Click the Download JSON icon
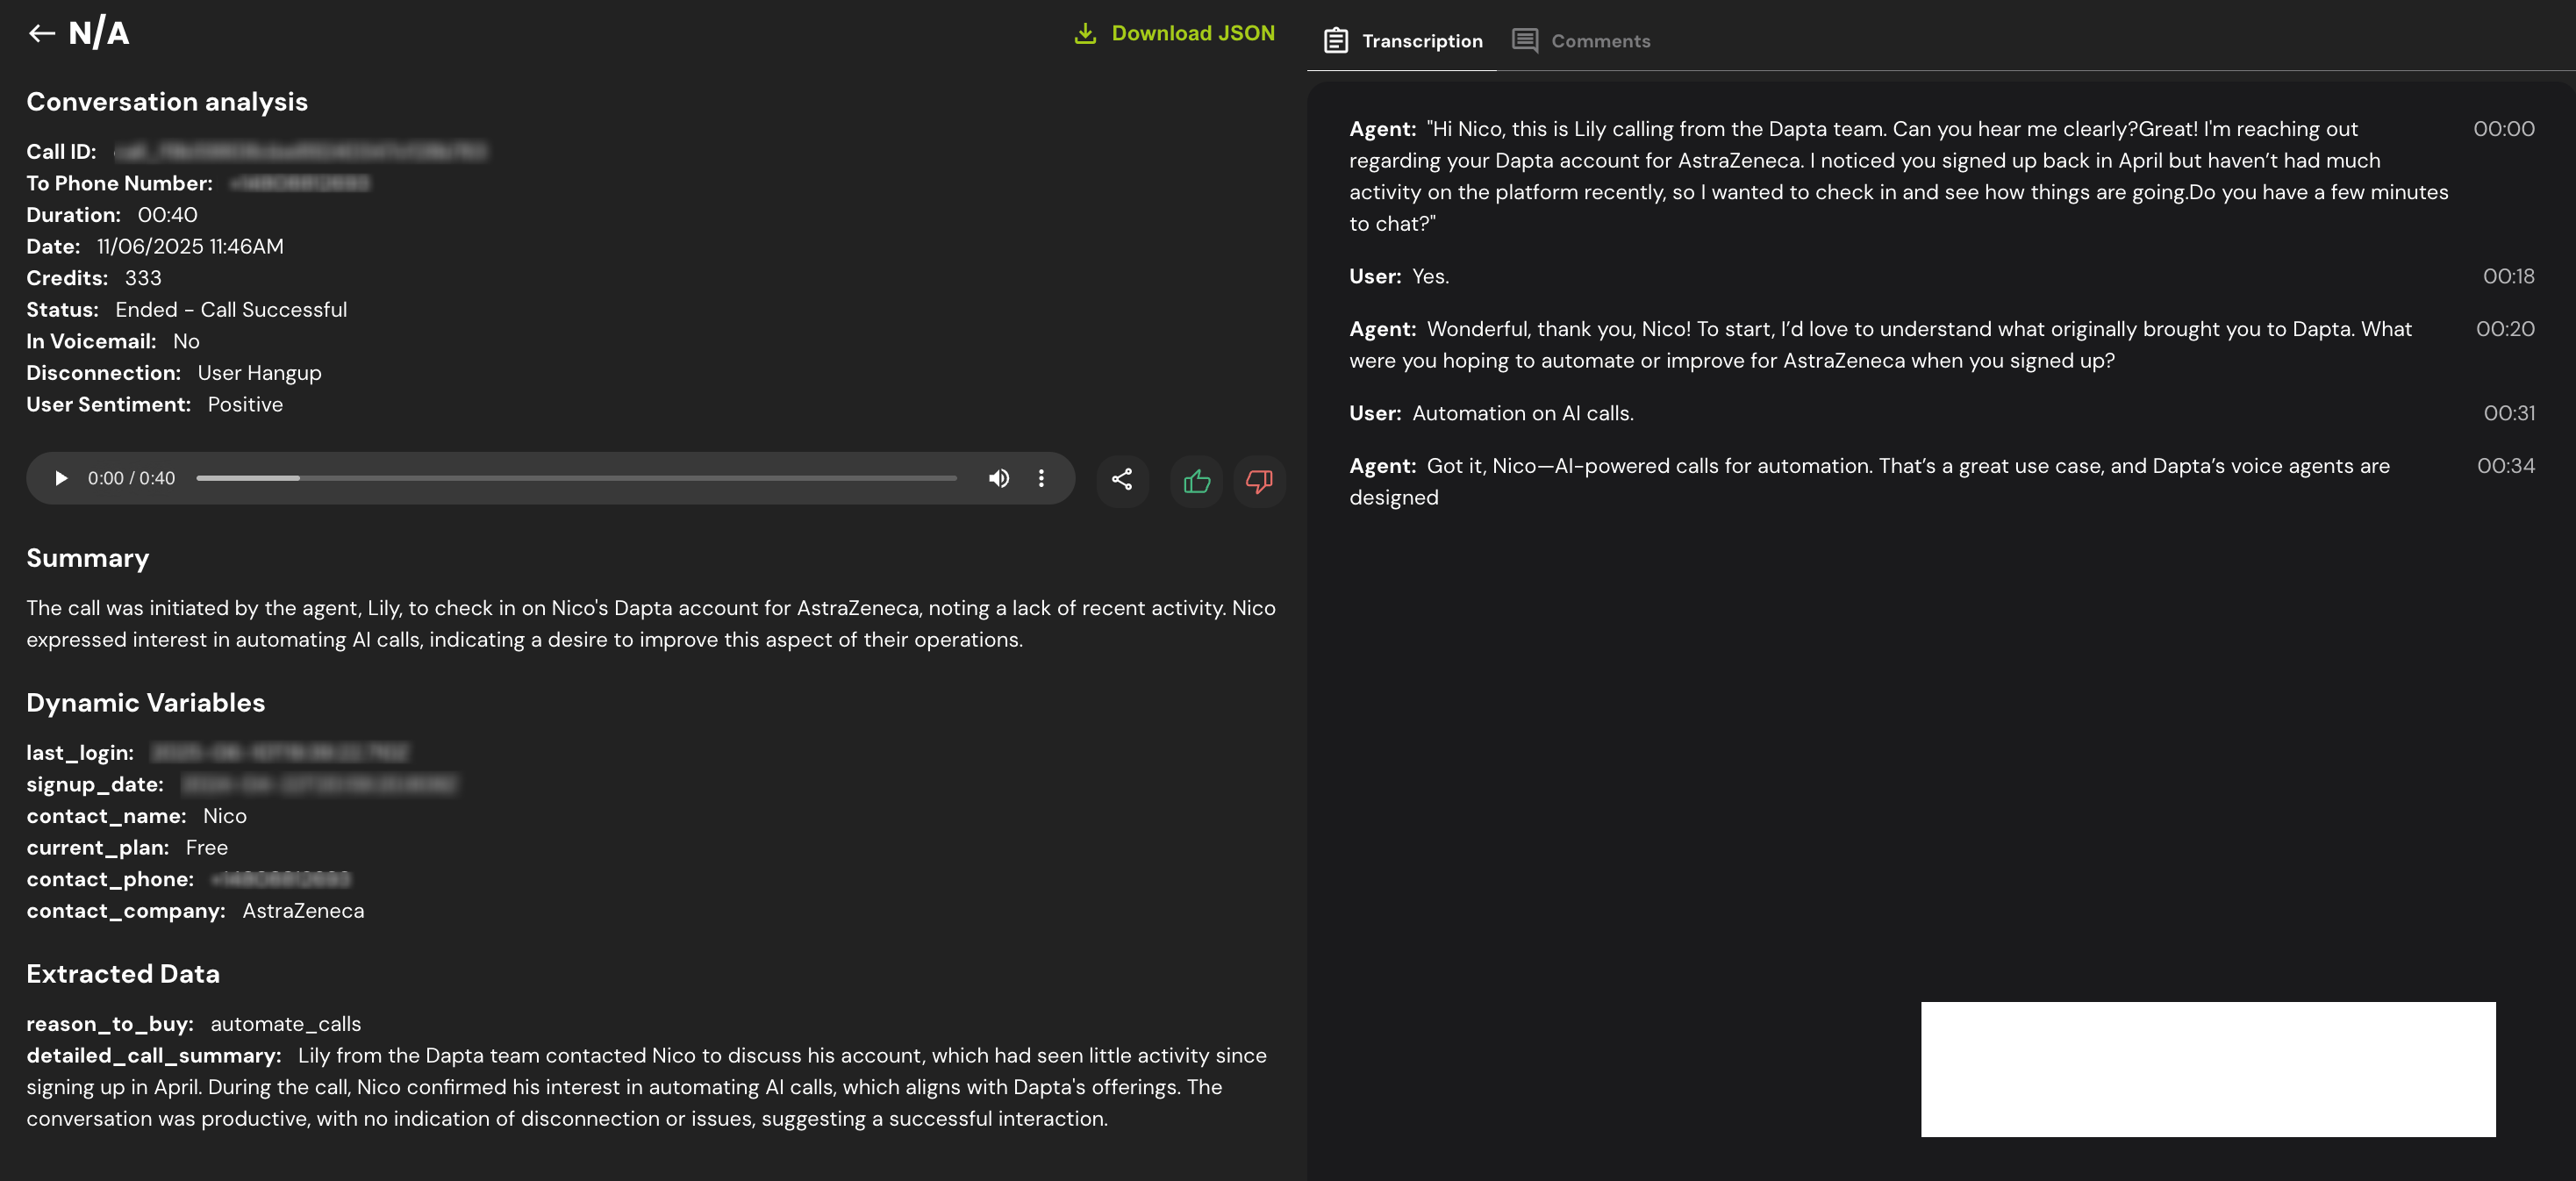Image resolution: width=2576 pixels, height=1181 pixels. pos(1085,33)
